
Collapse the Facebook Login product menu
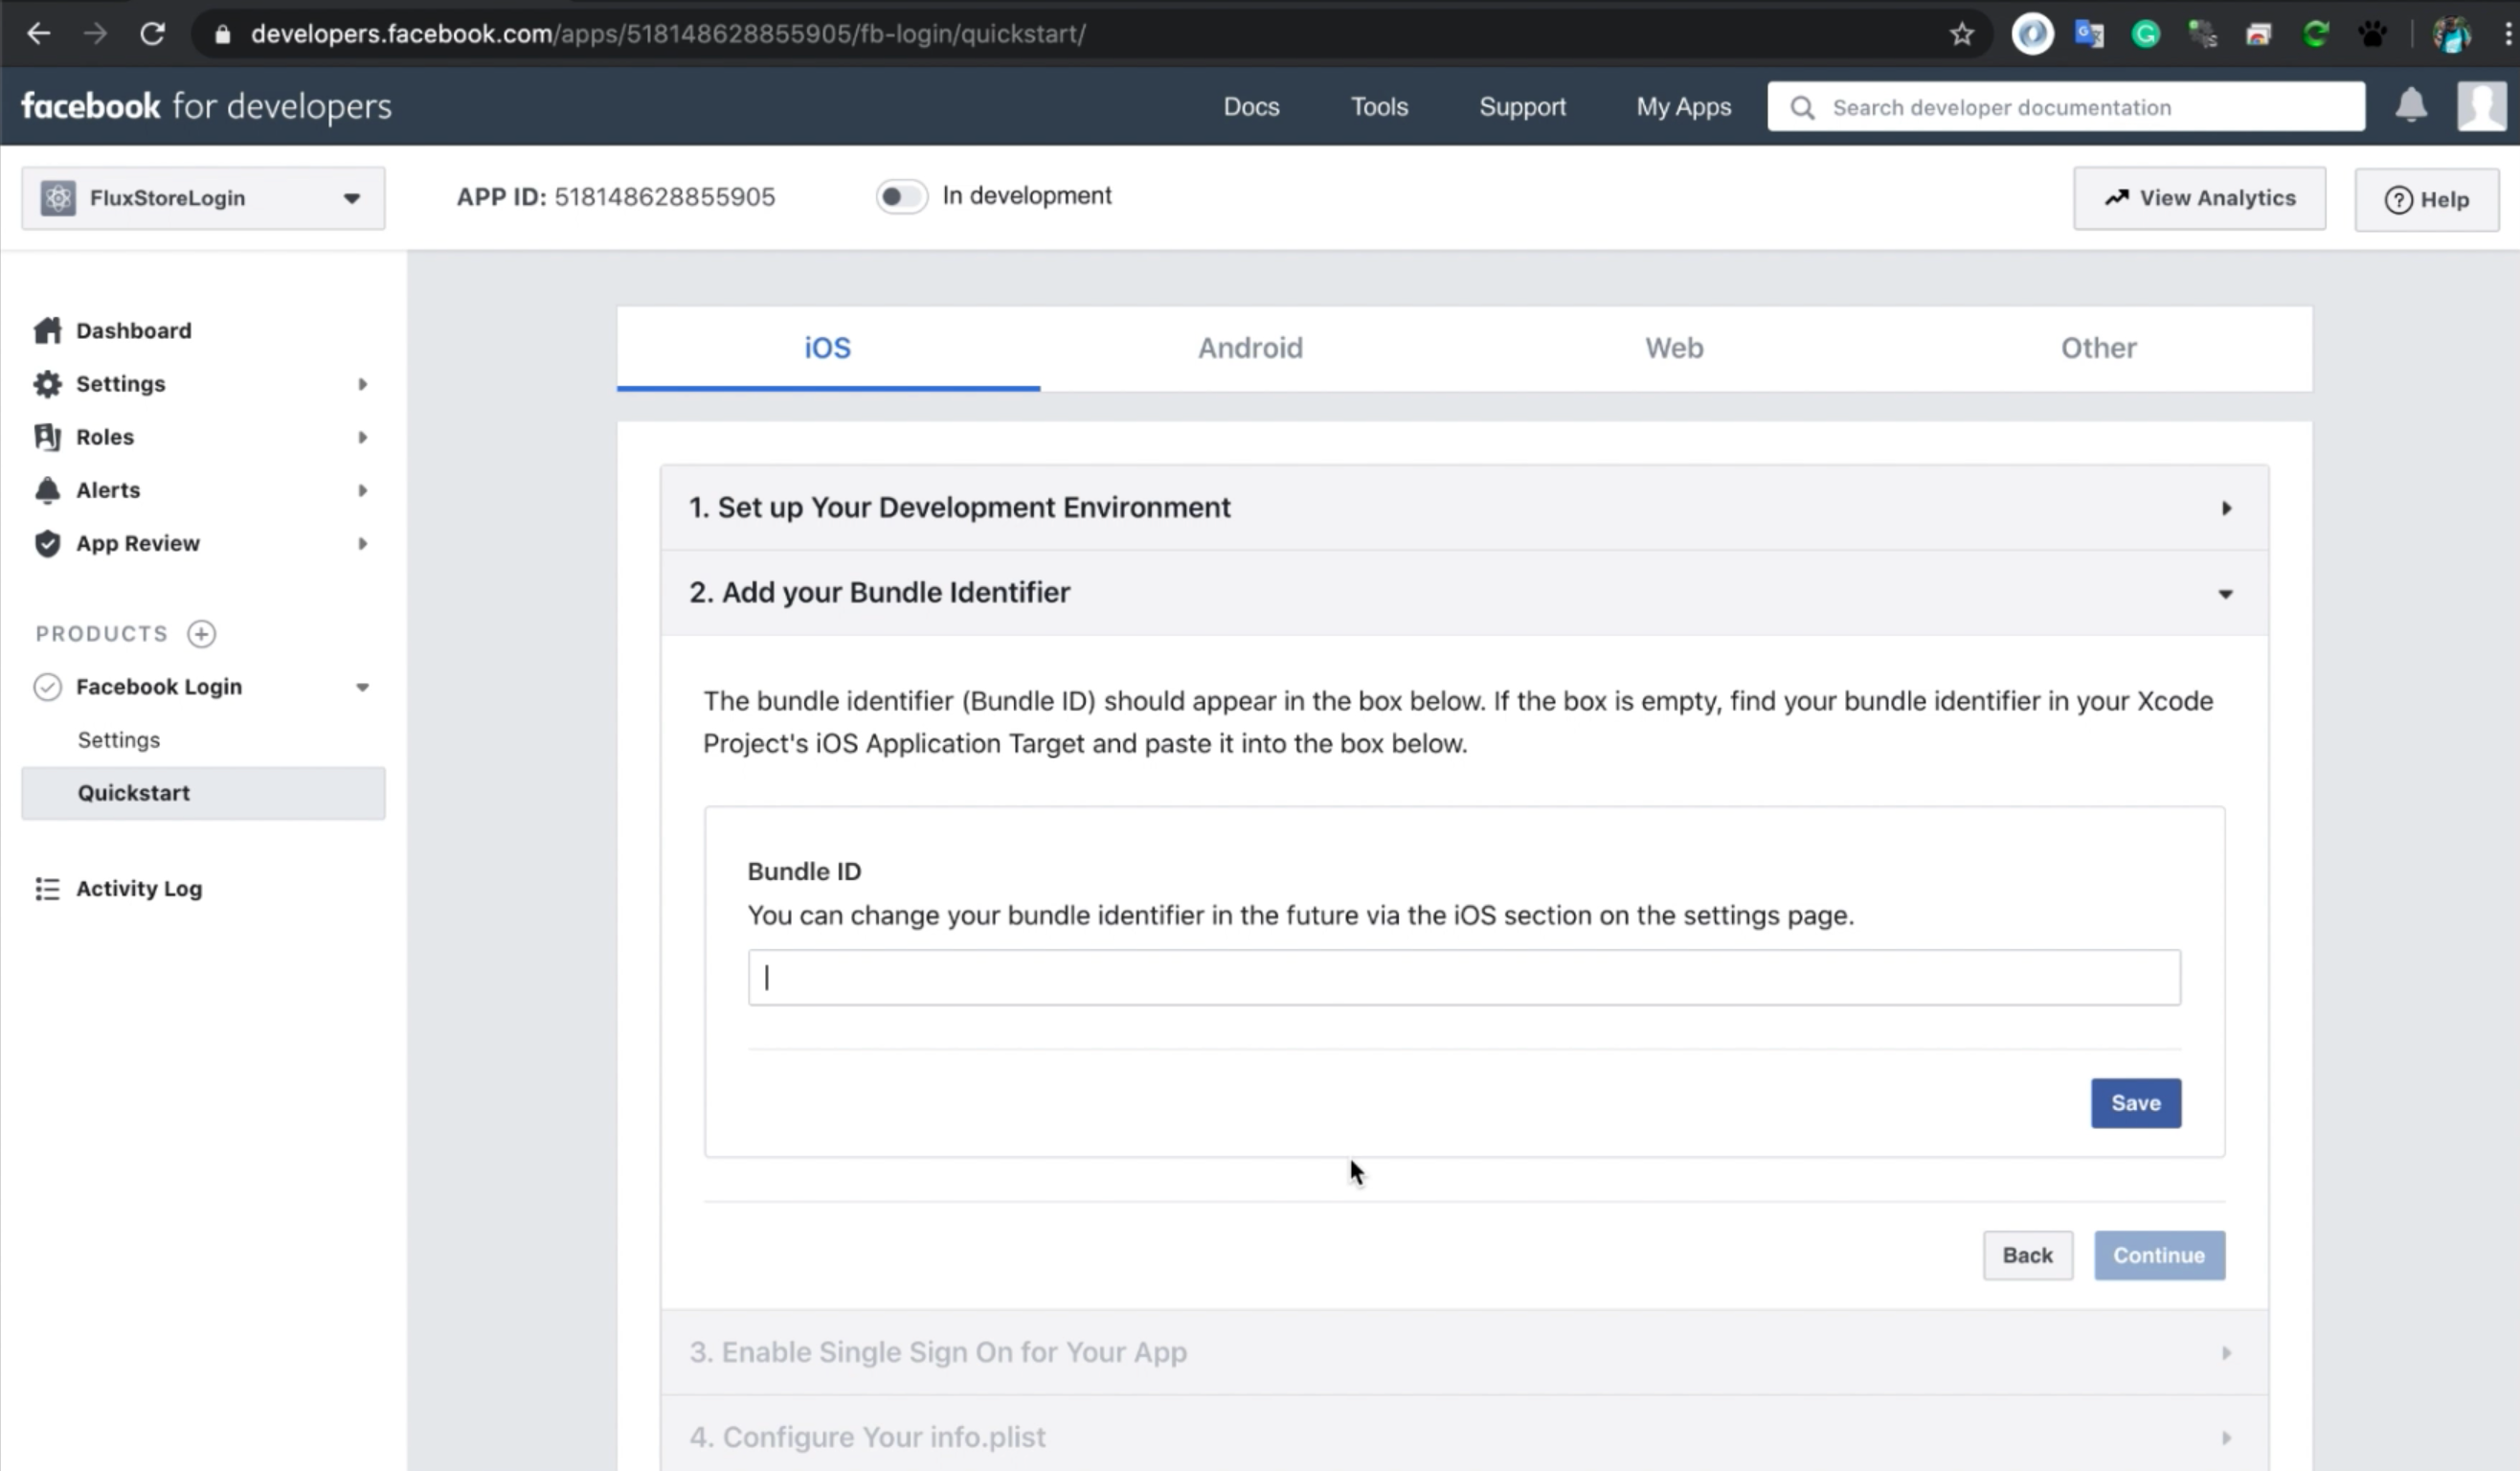tap(362, 687)
